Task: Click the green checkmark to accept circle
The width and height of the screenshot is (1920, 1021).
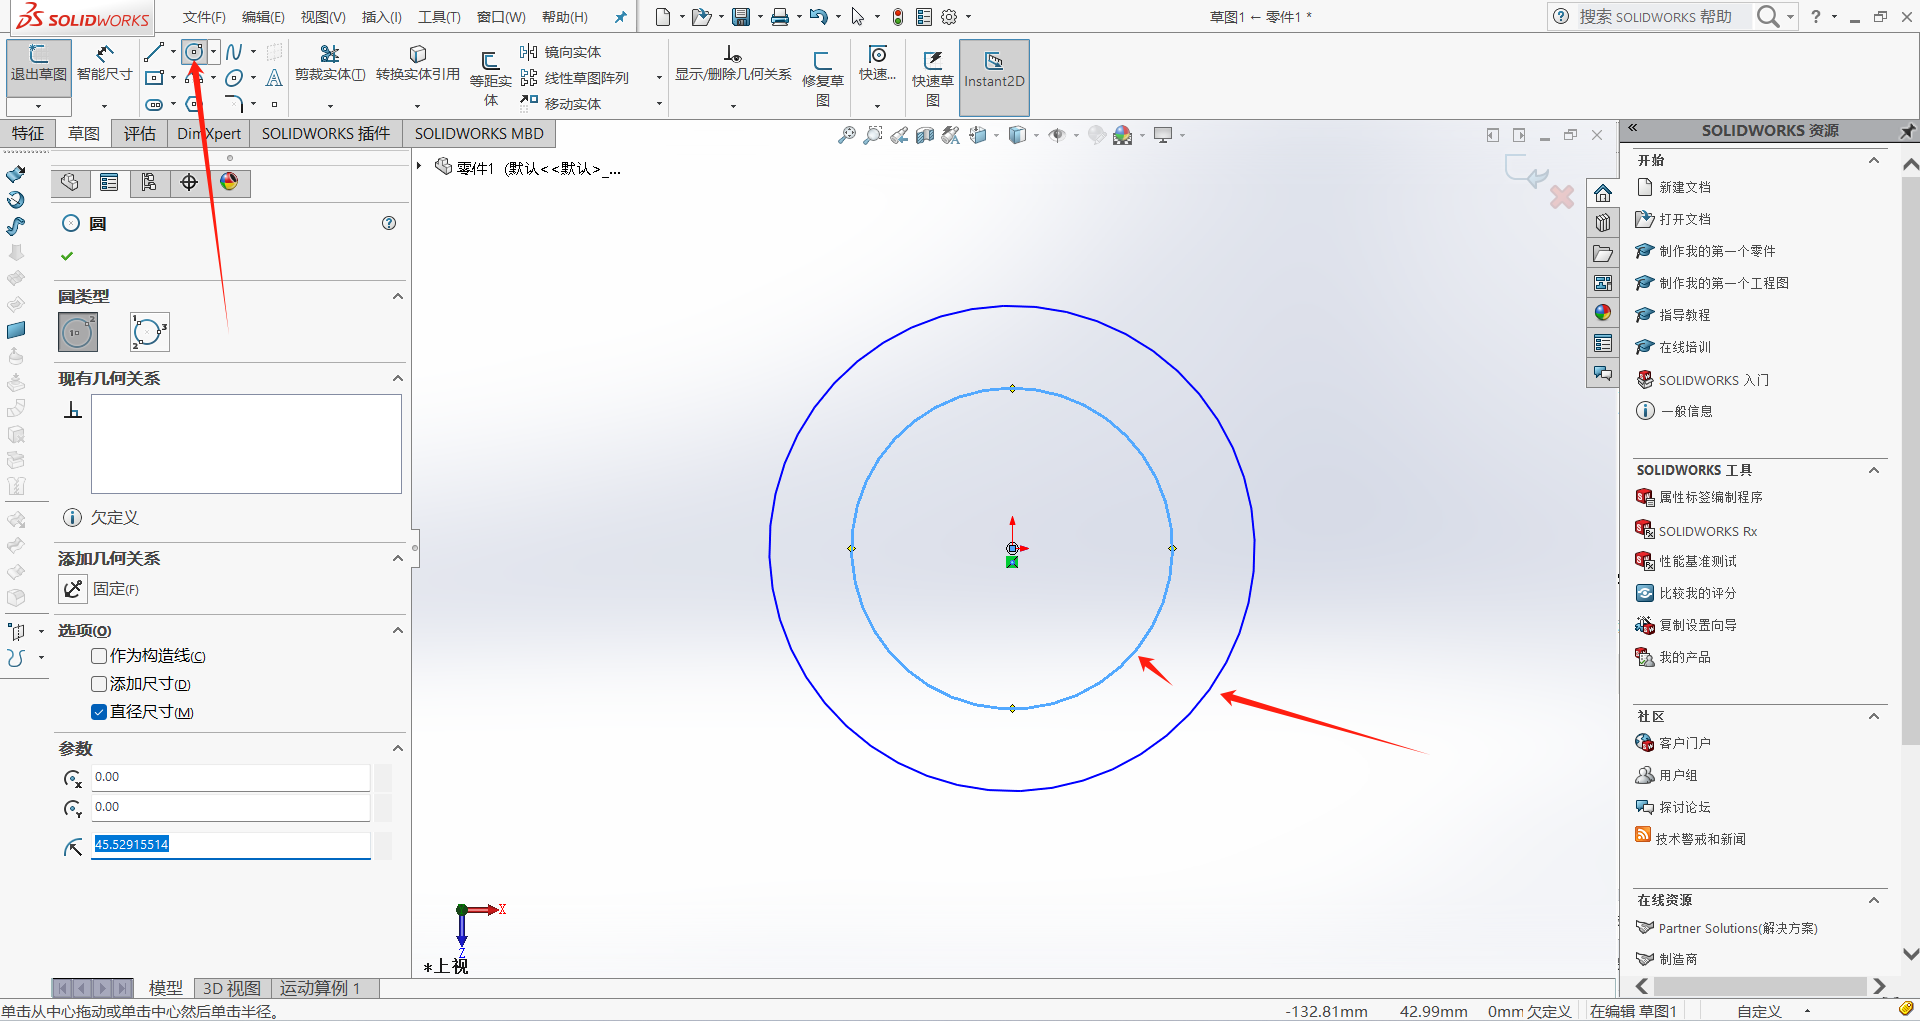Action: point(67,256)
